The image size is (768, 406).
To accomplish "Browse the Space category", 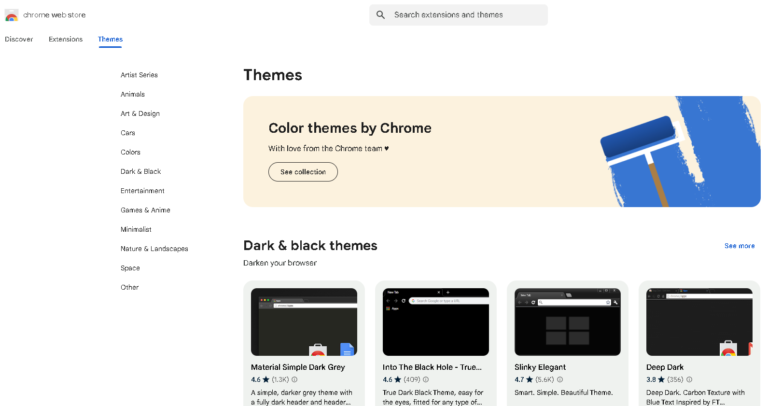I will click(130, 268).
